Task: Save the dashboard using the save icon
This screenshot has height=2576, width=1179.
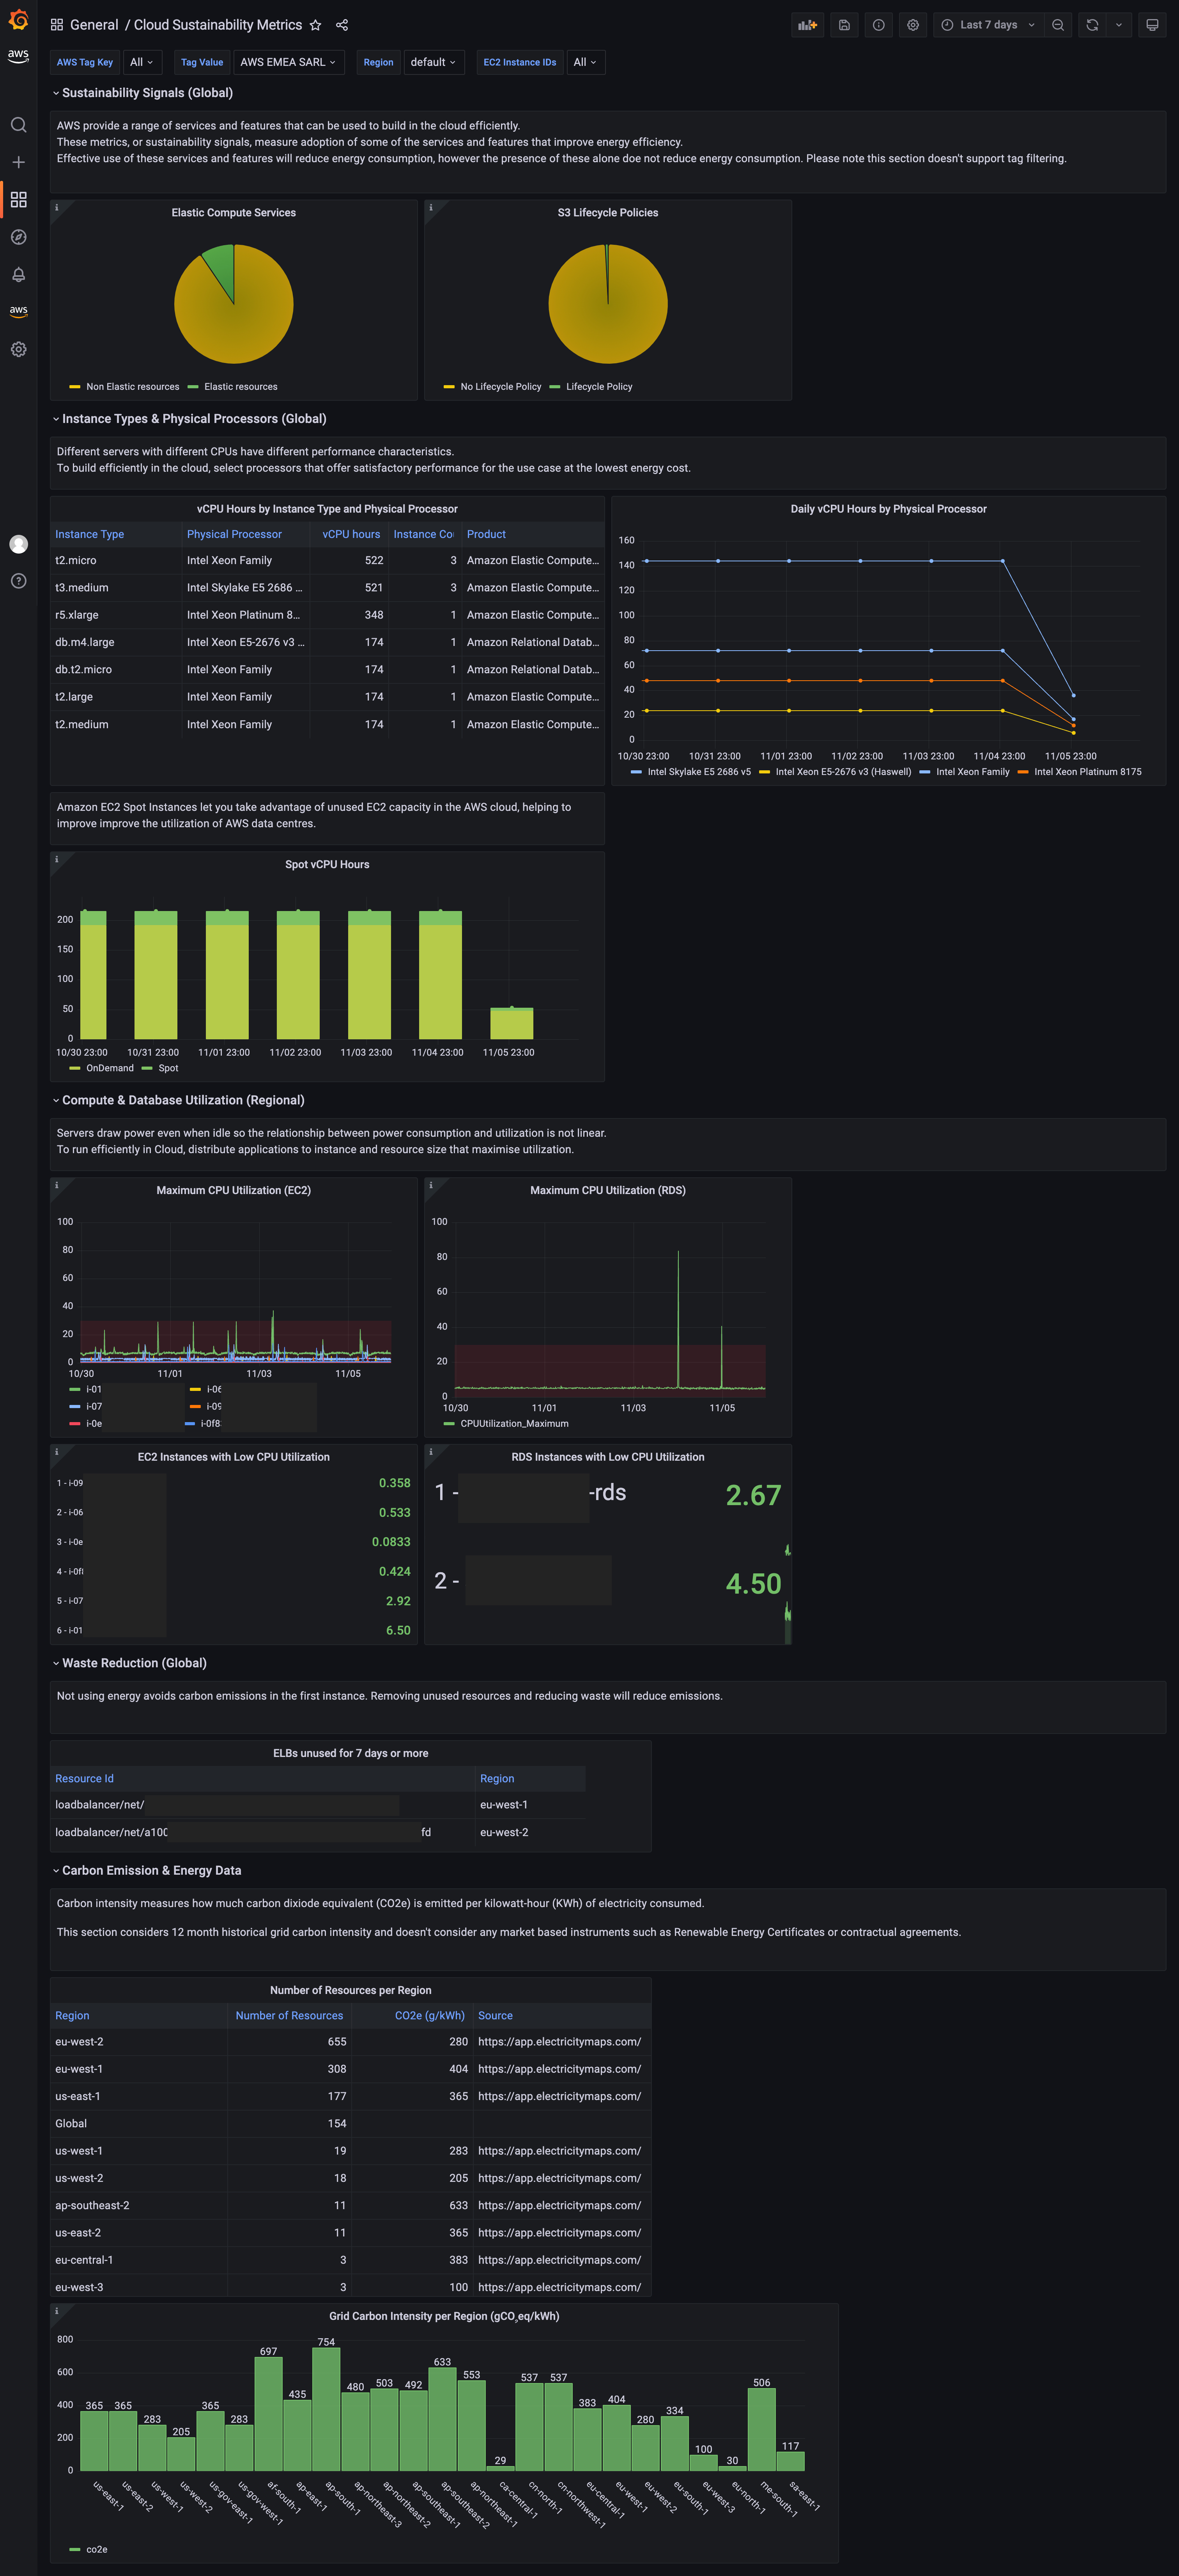Action: 844,24
